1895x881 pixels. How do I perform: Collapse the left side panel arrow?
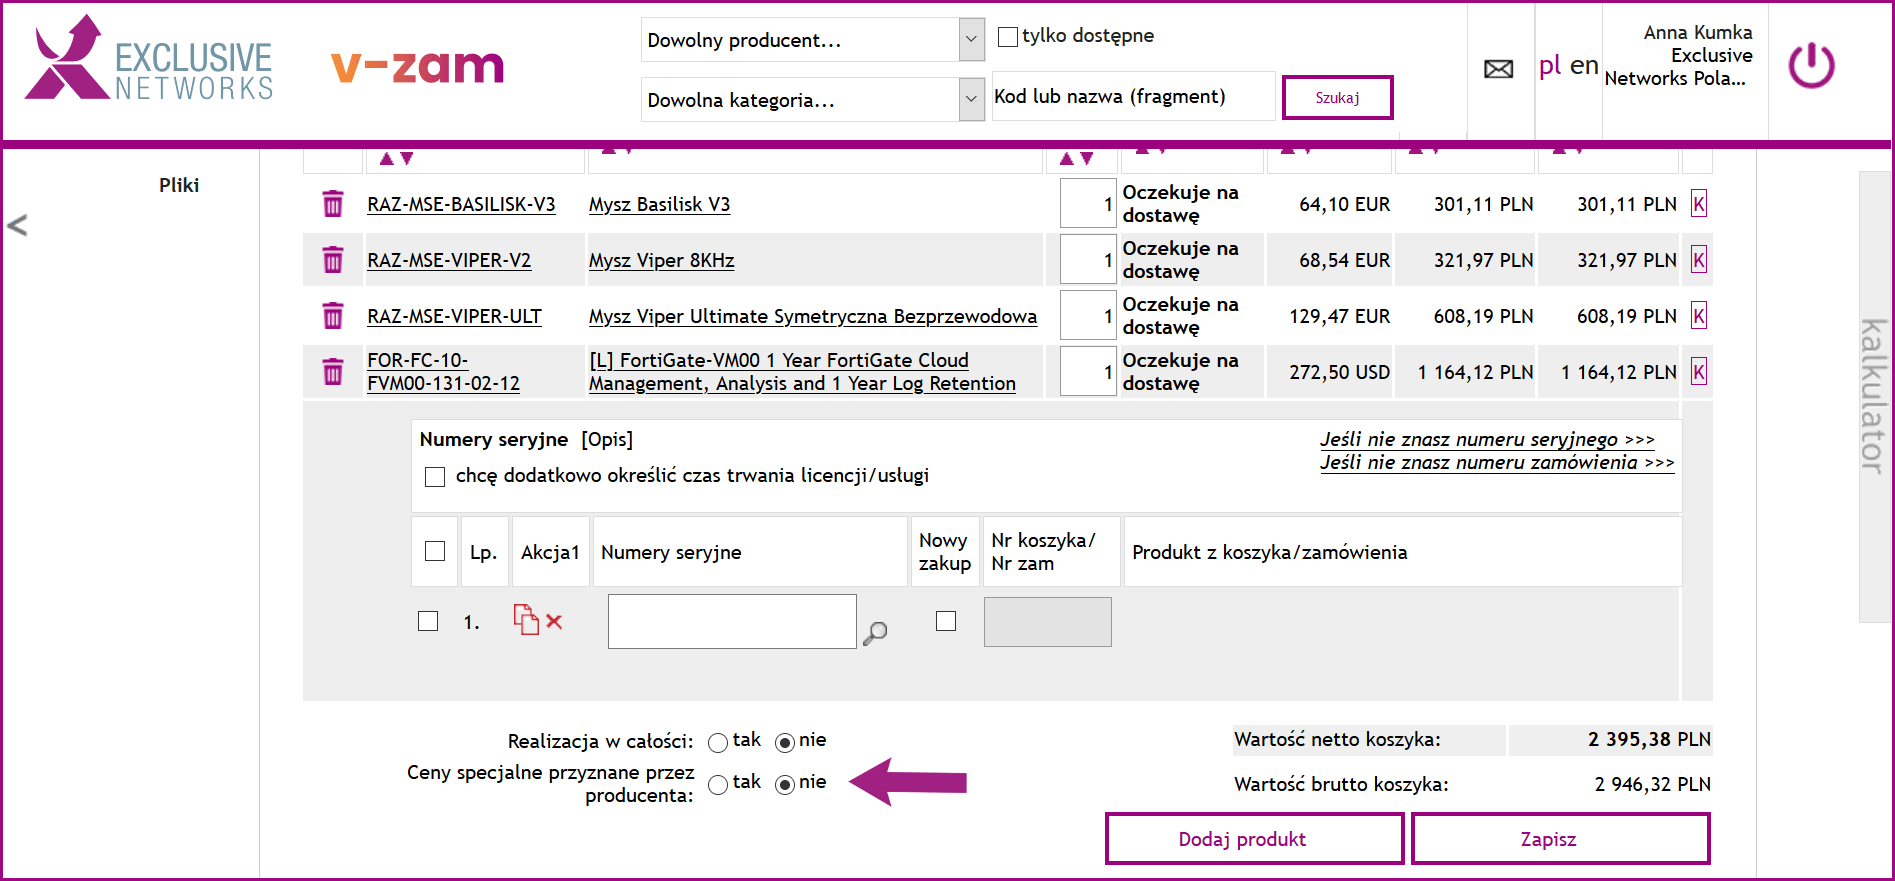click(x=17, y=225)
